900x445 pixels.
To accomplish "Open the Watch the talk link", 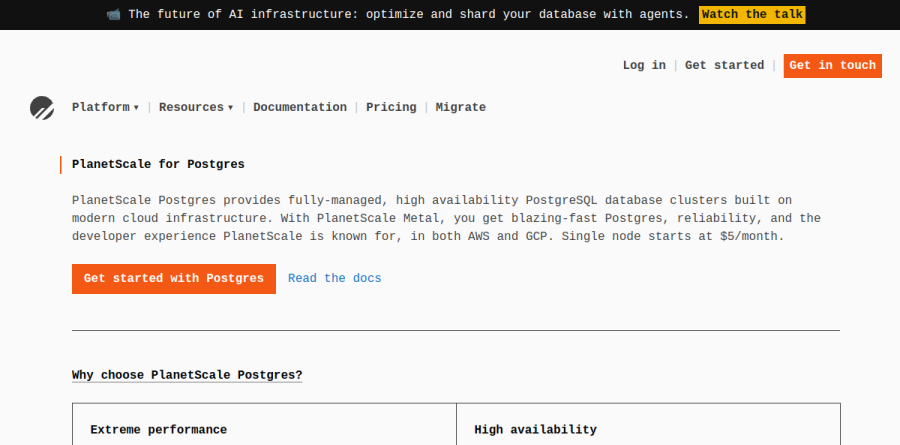I will pyautogui.click(x=752, y=15).
